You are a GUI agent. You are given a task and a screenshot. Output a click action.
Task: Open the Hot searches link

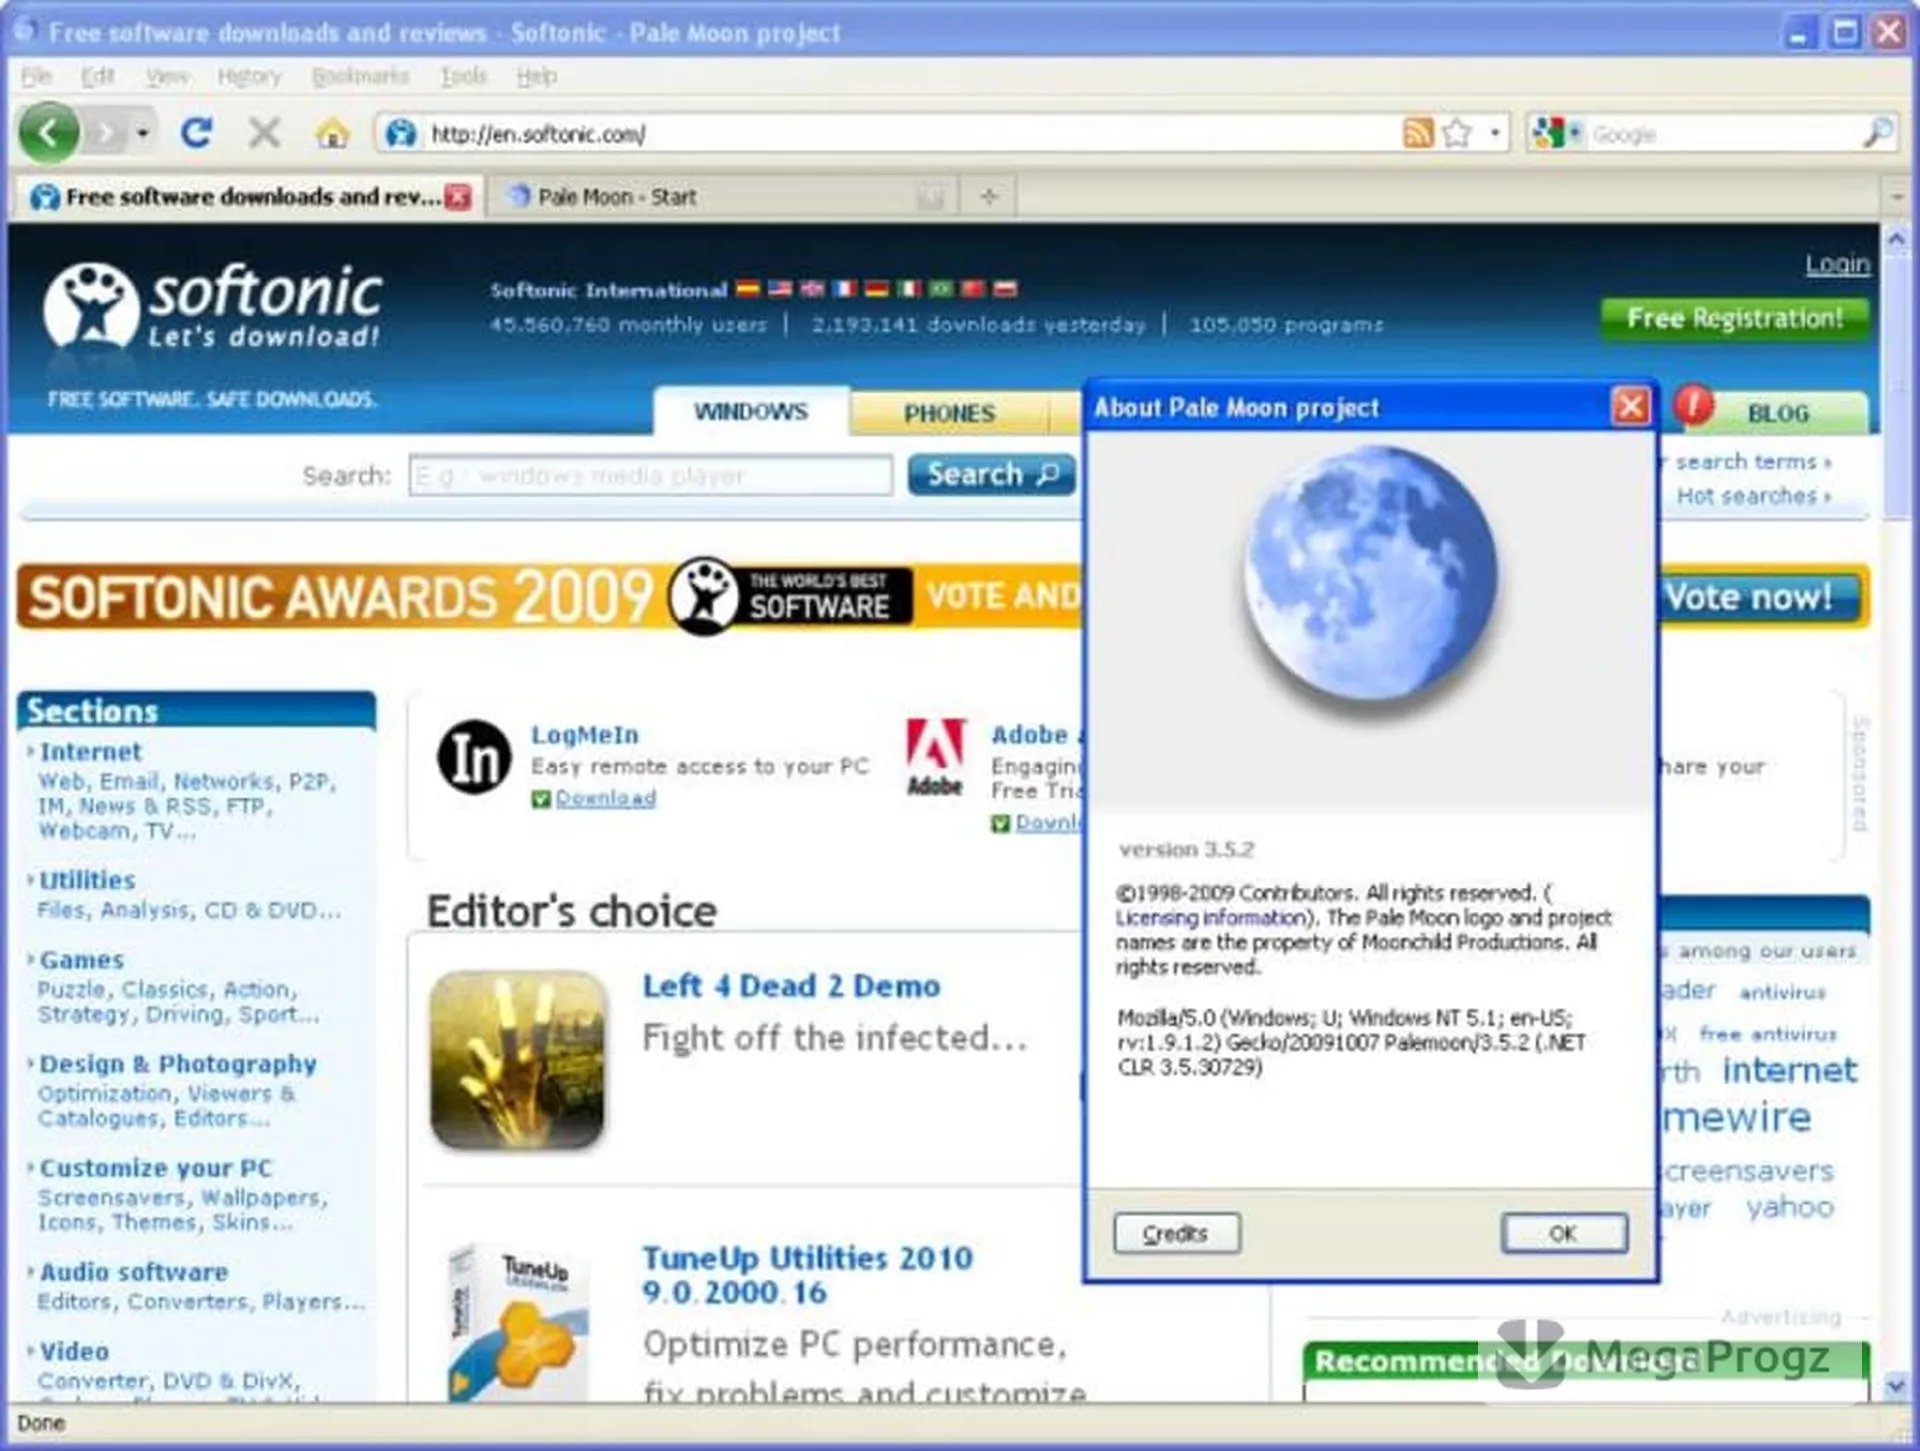point(1752,496)
